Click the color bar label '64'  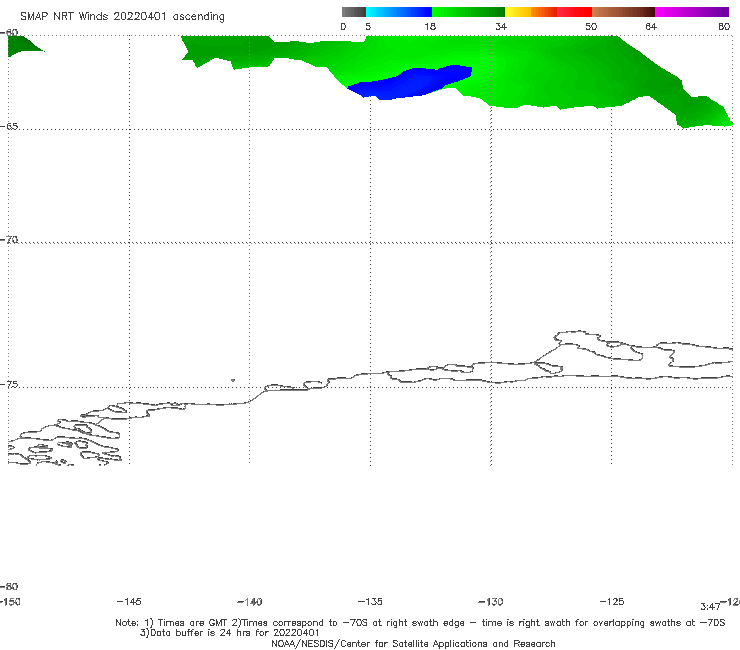(x=651, y=26)
